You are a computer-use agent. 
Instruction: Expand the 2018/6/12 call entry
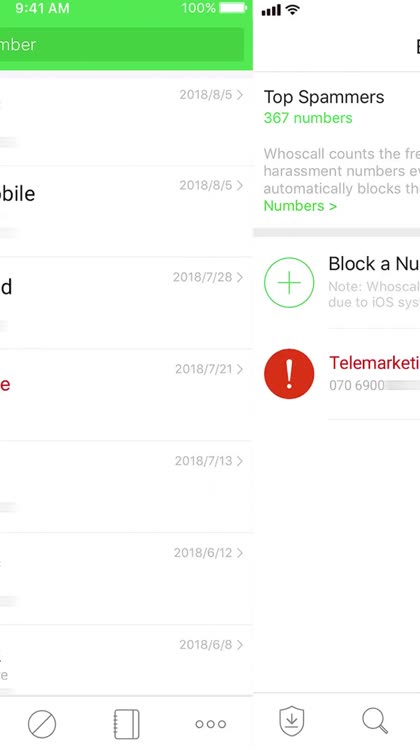point(126,579)
